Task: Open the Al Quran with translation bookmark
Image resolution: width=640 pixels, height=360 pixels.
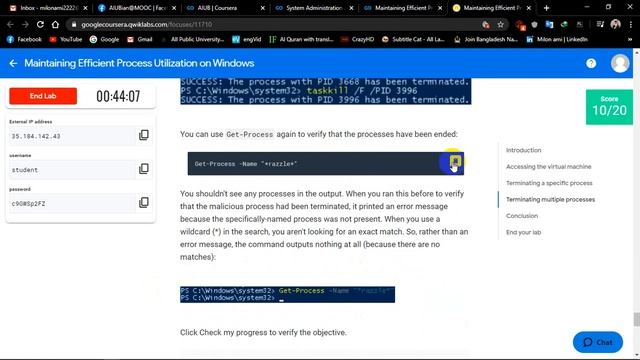Action: (x=301, y=39)
